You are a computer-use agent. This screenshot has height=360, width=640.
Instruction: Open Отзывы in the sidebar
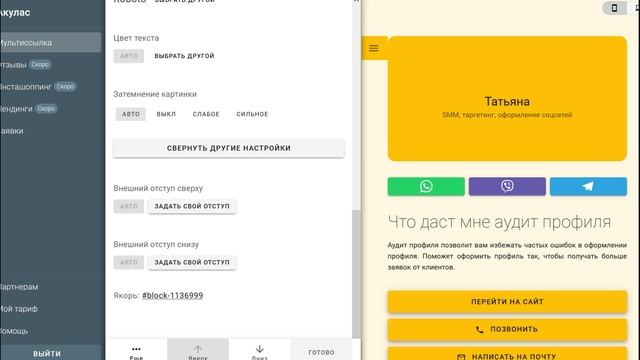[13, 65]
